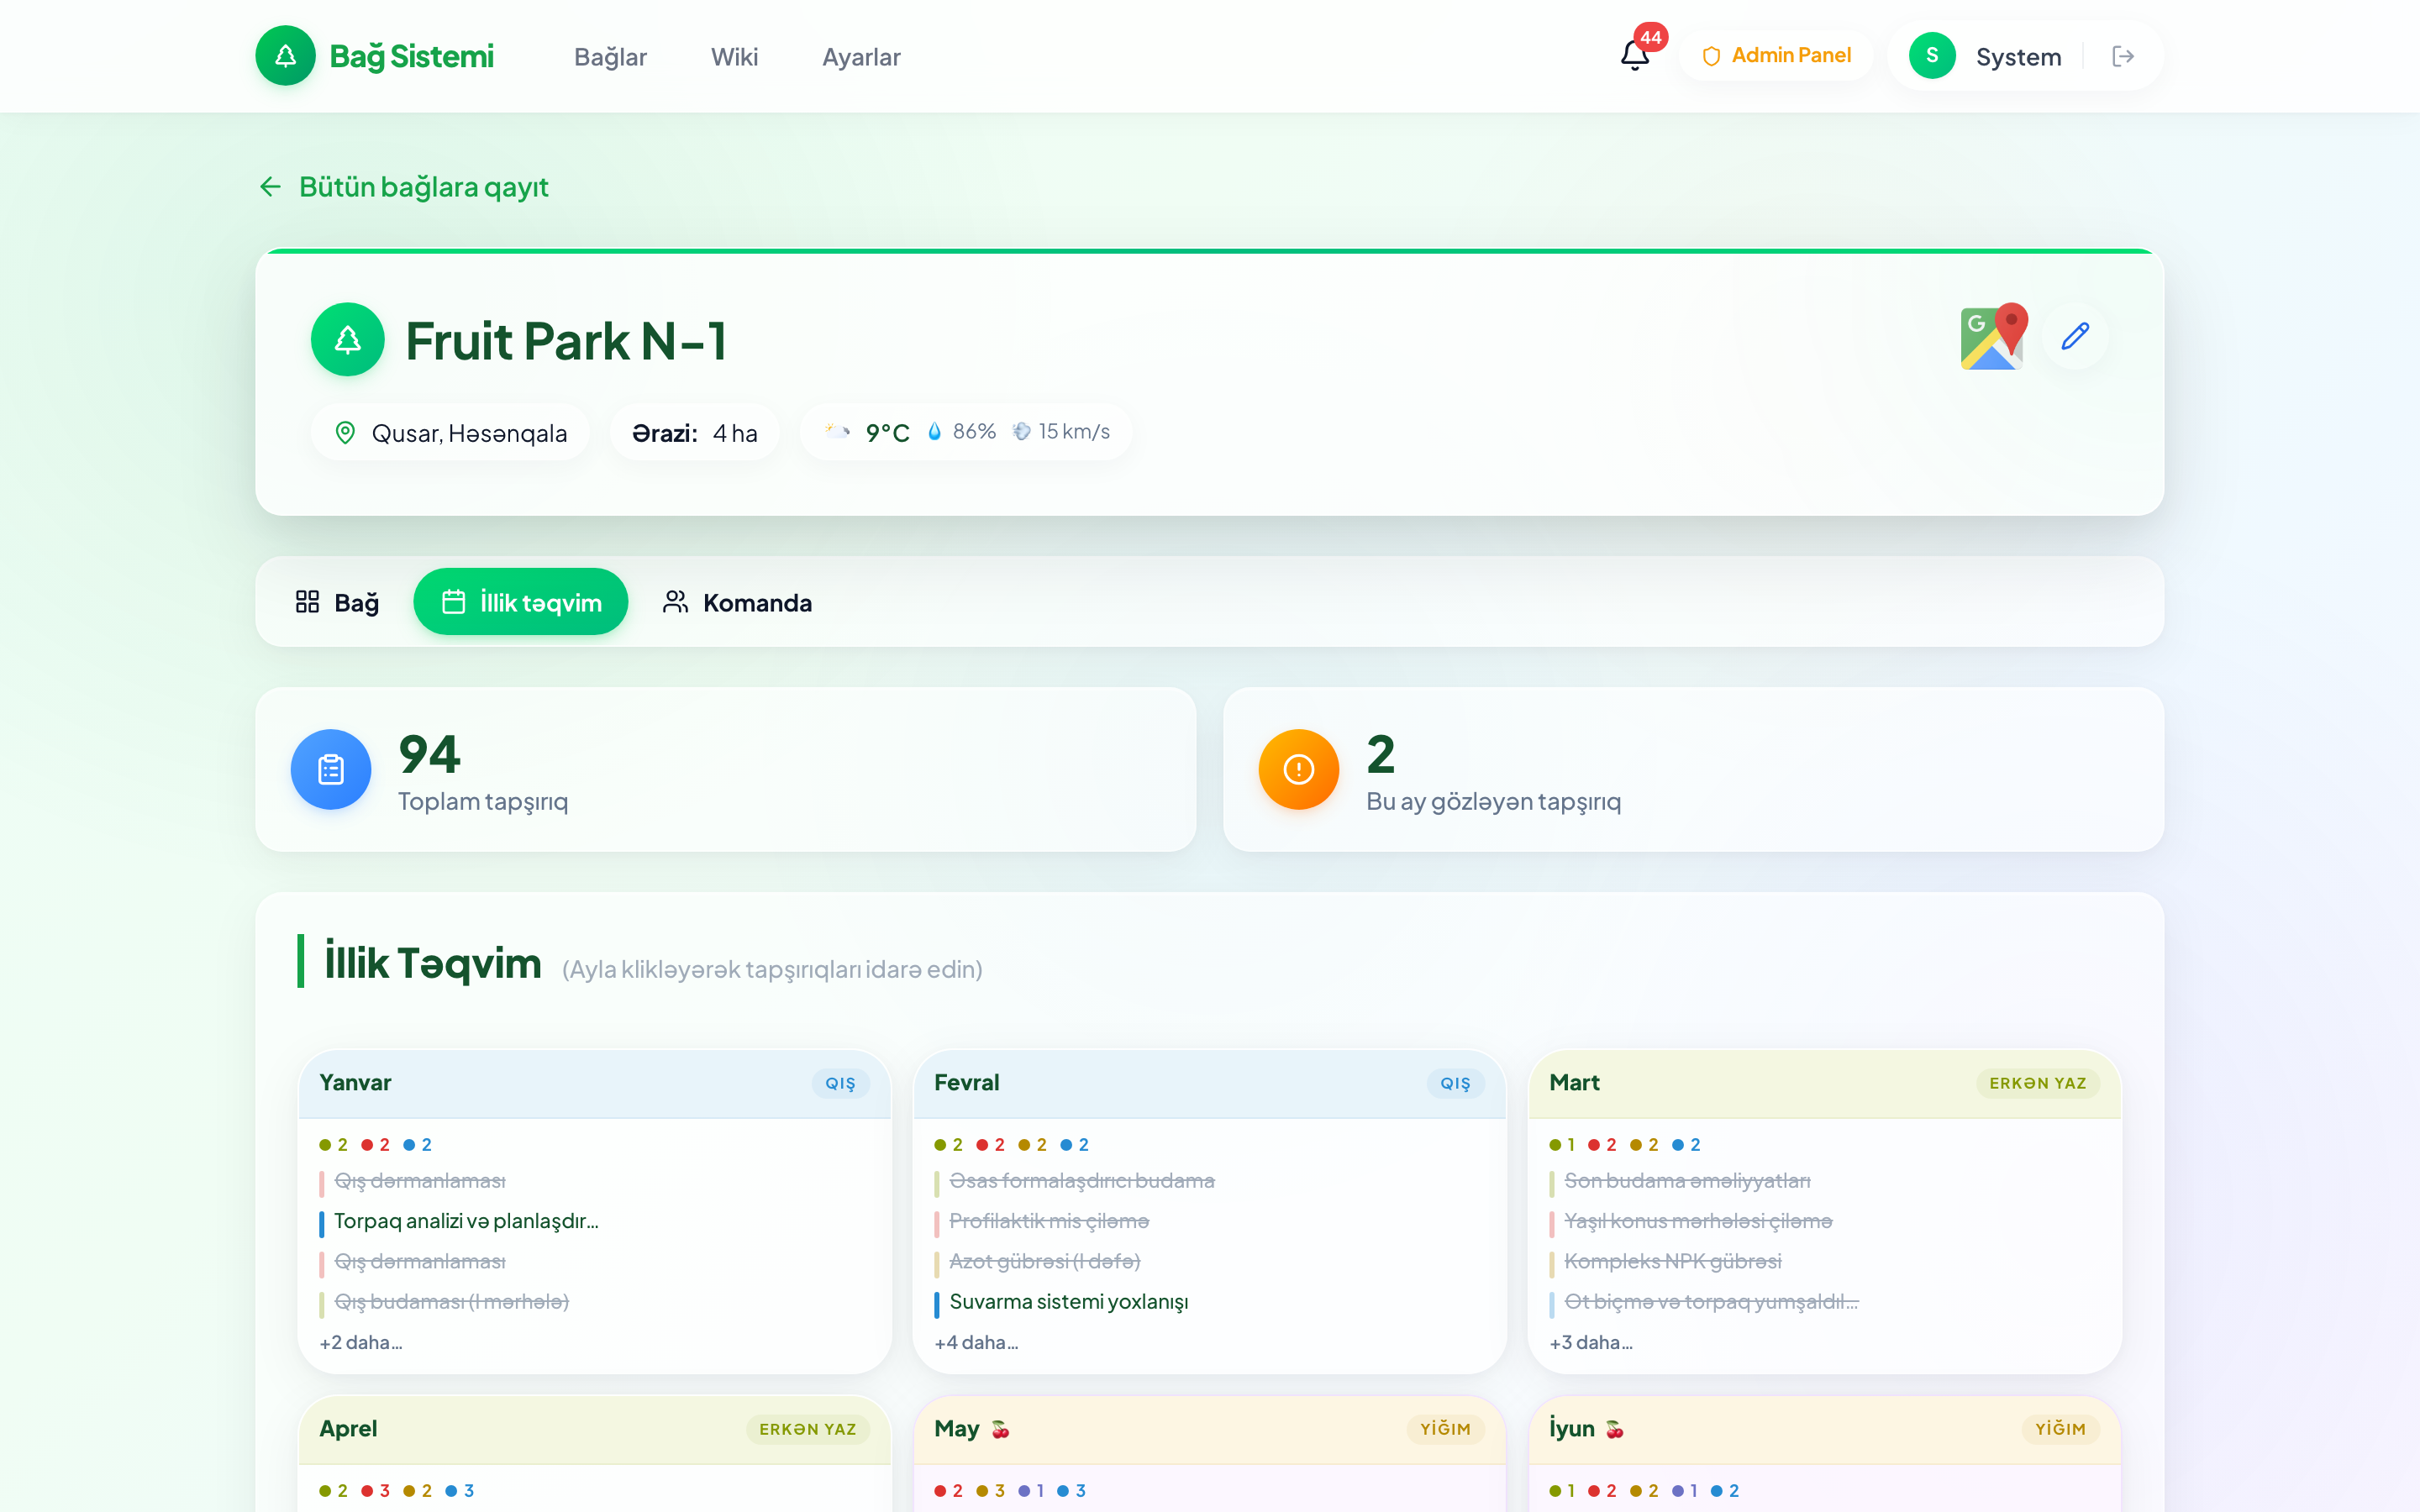The image size is (2420, 1512).
Task: Click the cherry icon beside İyun
Action: pos(1615,1429)
